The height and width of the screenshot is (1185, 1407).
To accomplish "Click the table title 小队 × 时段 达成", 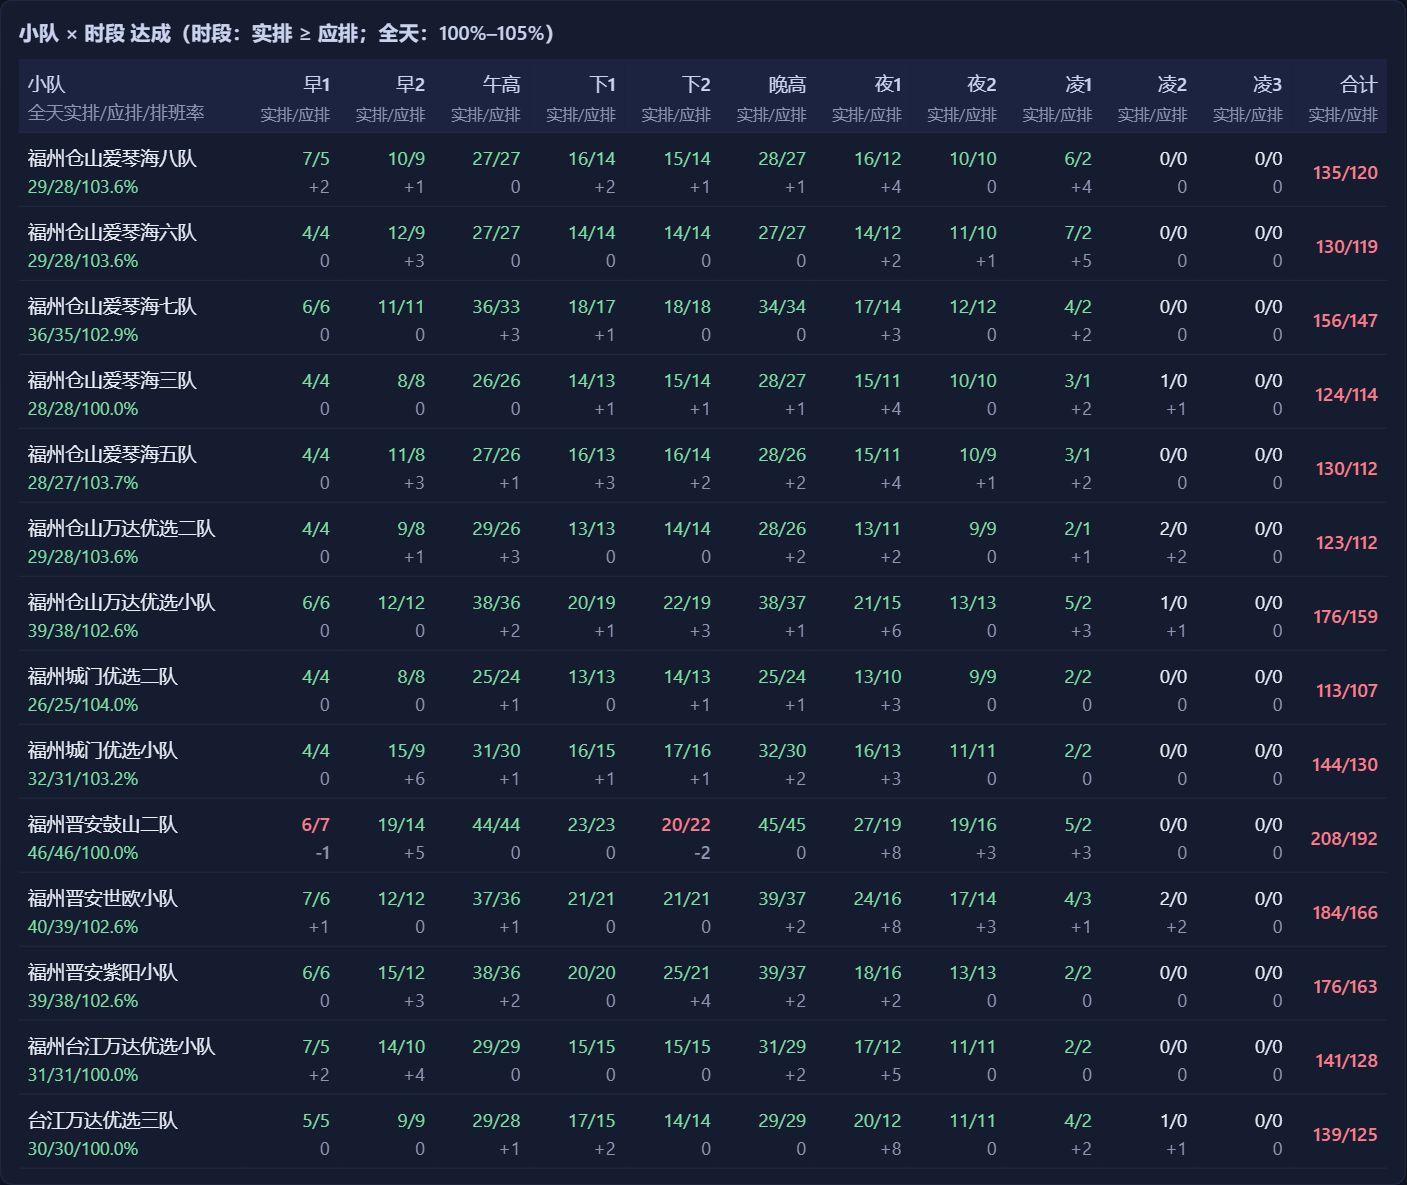I will 95,34.
